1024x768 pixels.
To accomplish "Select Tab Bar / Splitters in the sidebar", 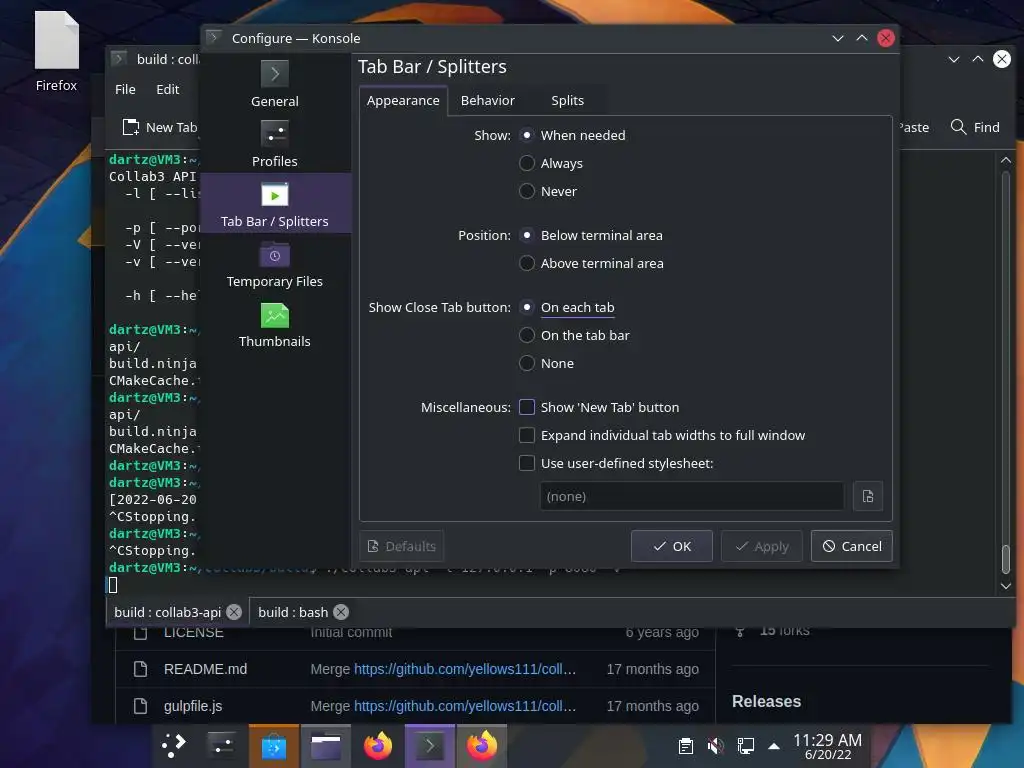I will (x=274, y=203).
